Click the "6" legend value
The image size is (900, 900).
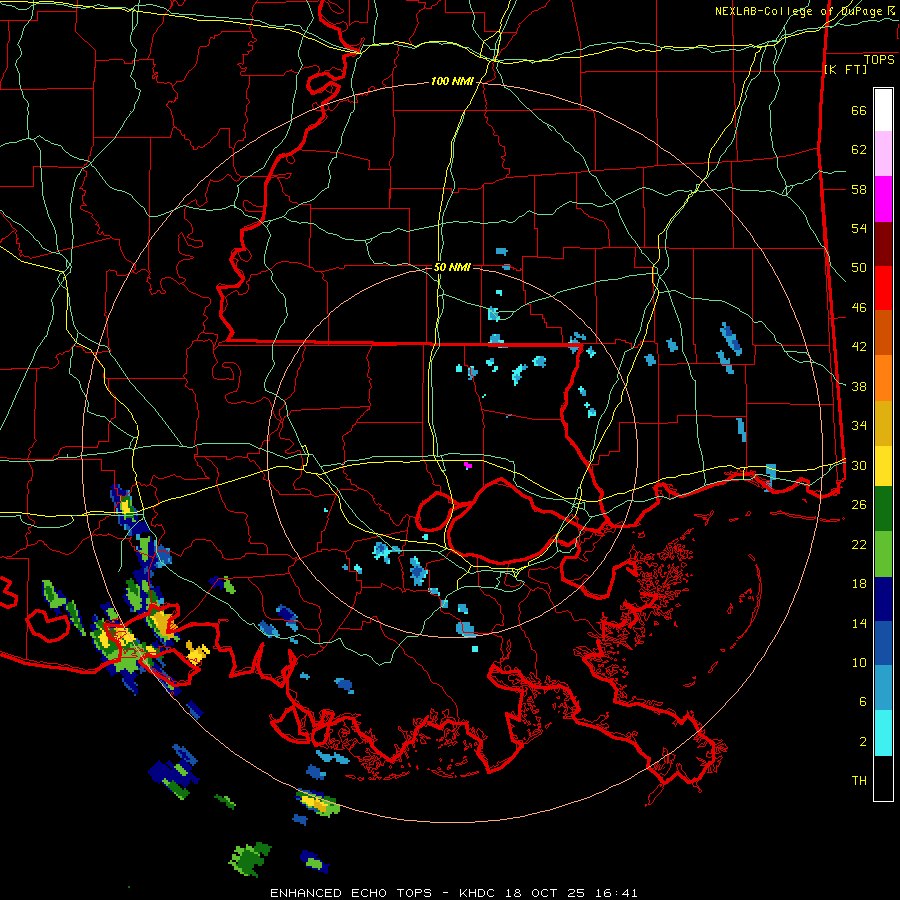click(863, 702)
